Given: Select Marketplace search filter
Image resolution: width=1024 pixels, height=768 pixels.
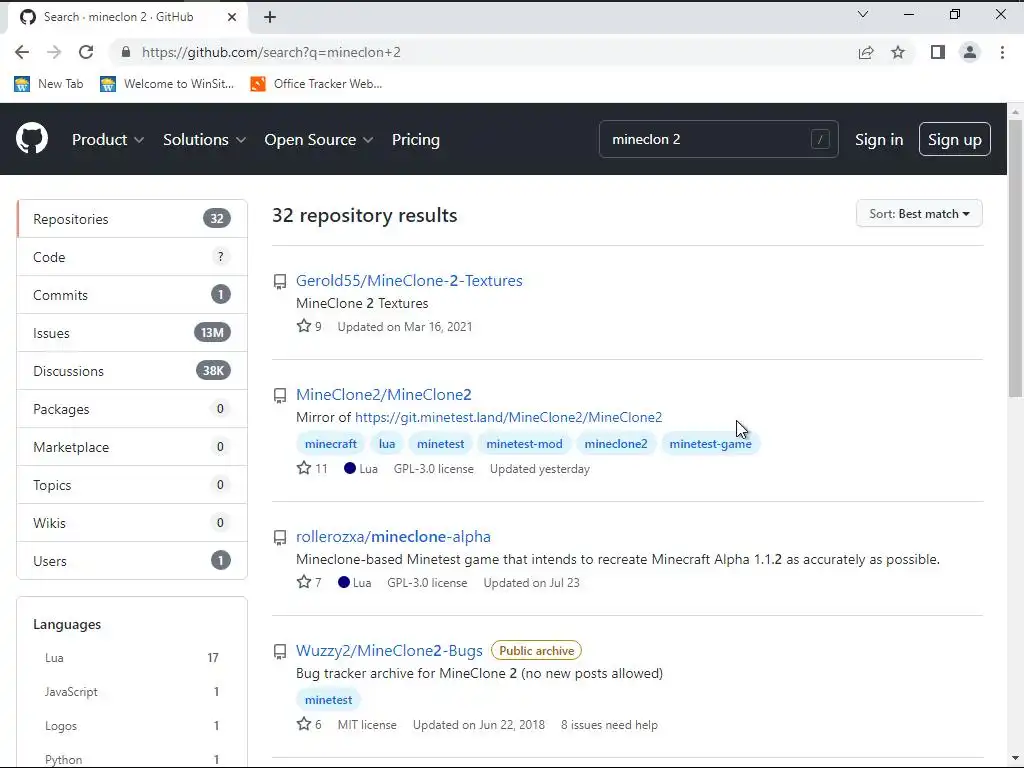Looking at the screenshot, I should pos(132,447).
